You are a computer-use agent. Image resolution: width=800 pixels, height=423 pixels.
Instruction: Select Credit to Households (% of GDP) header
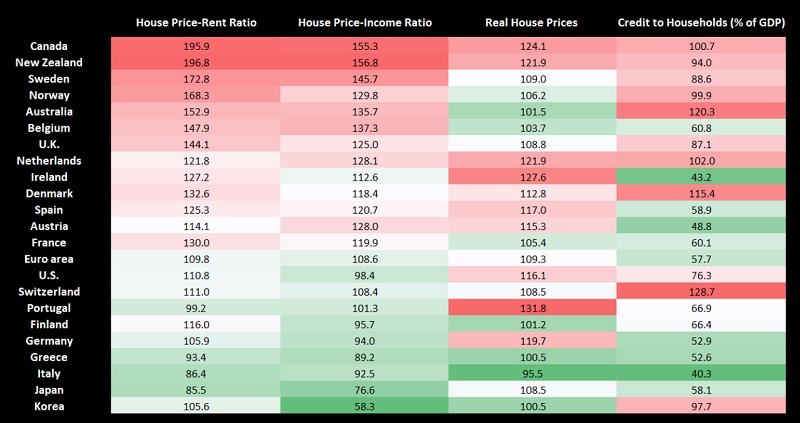(702, 21)
